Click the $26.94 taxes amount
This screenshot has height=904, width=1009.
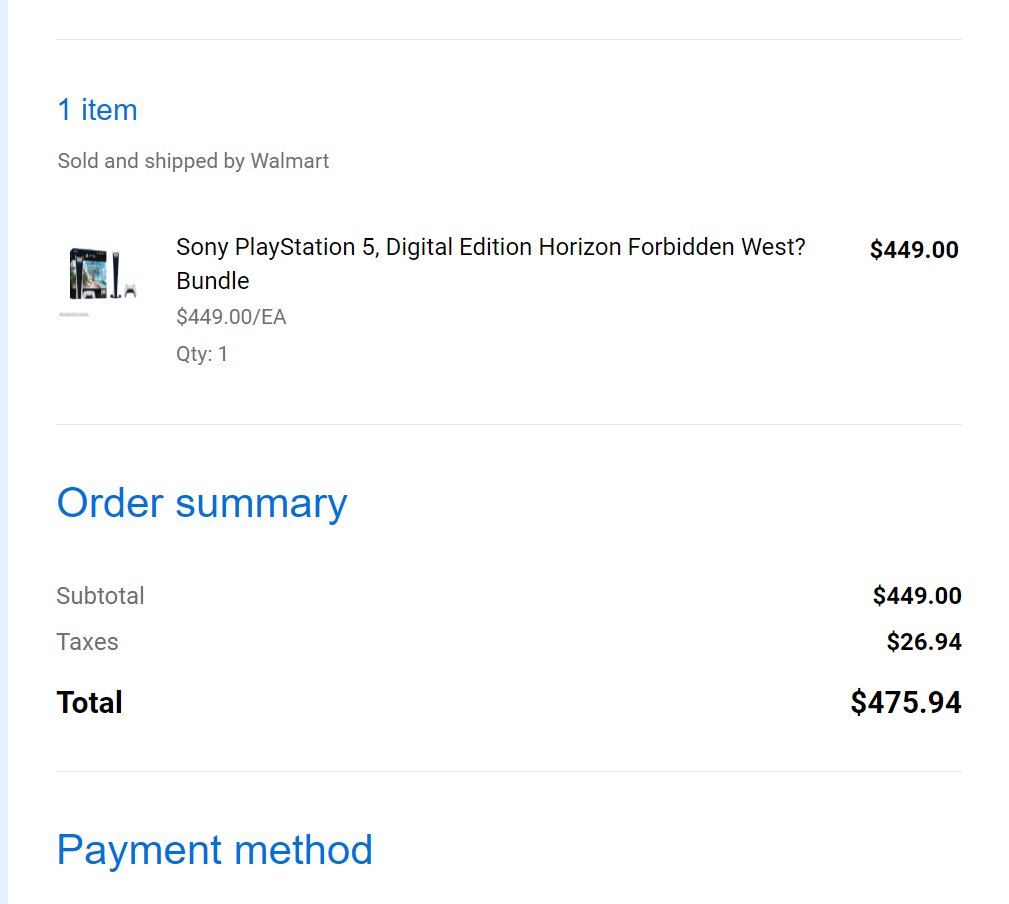tap(923, 642)
